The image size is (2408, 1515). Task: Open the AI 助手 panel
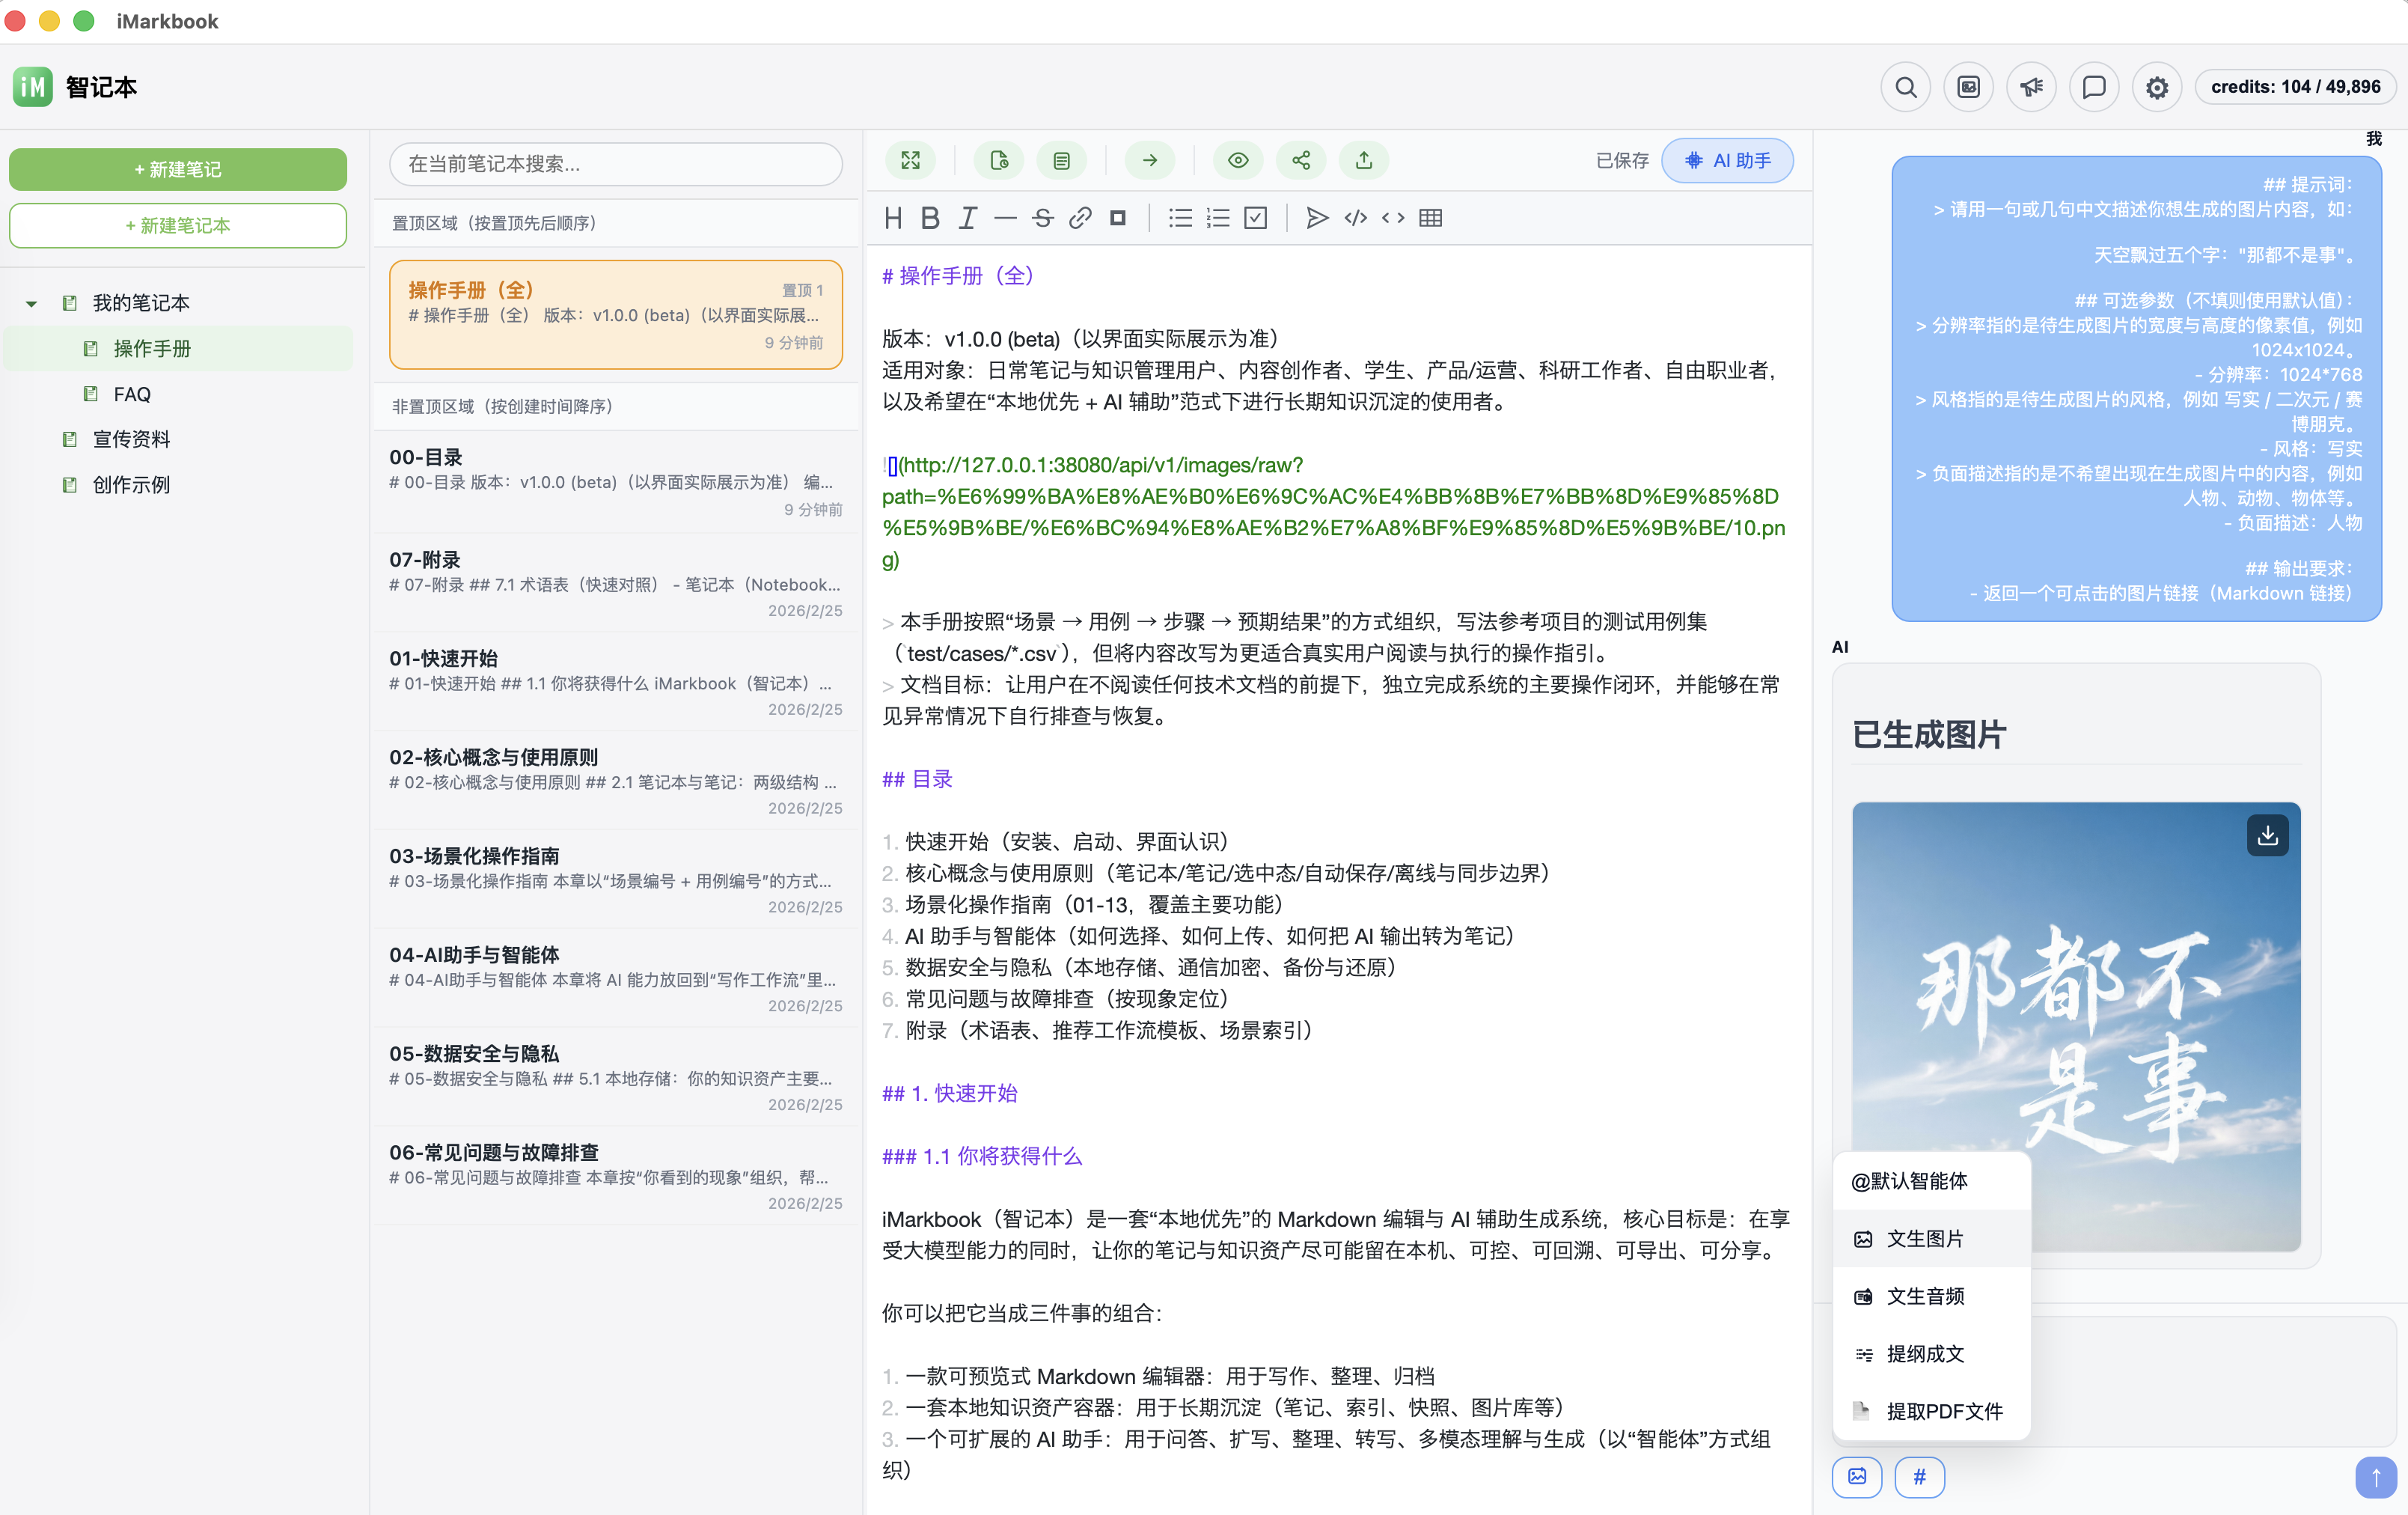tap(1728, 160)
